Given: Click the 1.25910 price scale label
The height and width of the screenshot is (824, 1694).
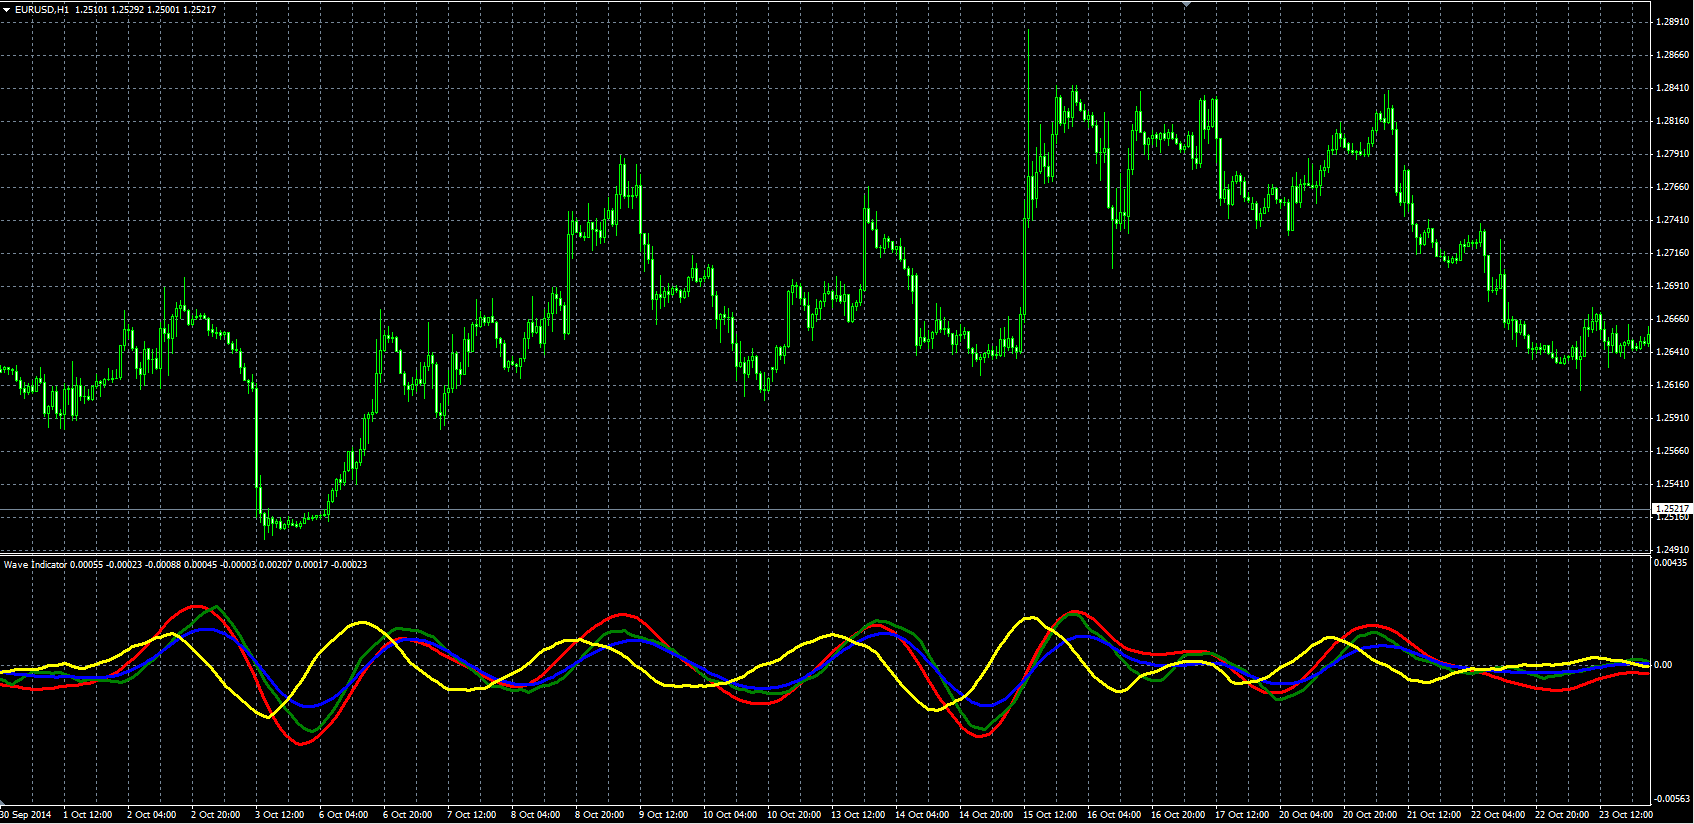Looking at the screenshot, I should coord(1672,418).
